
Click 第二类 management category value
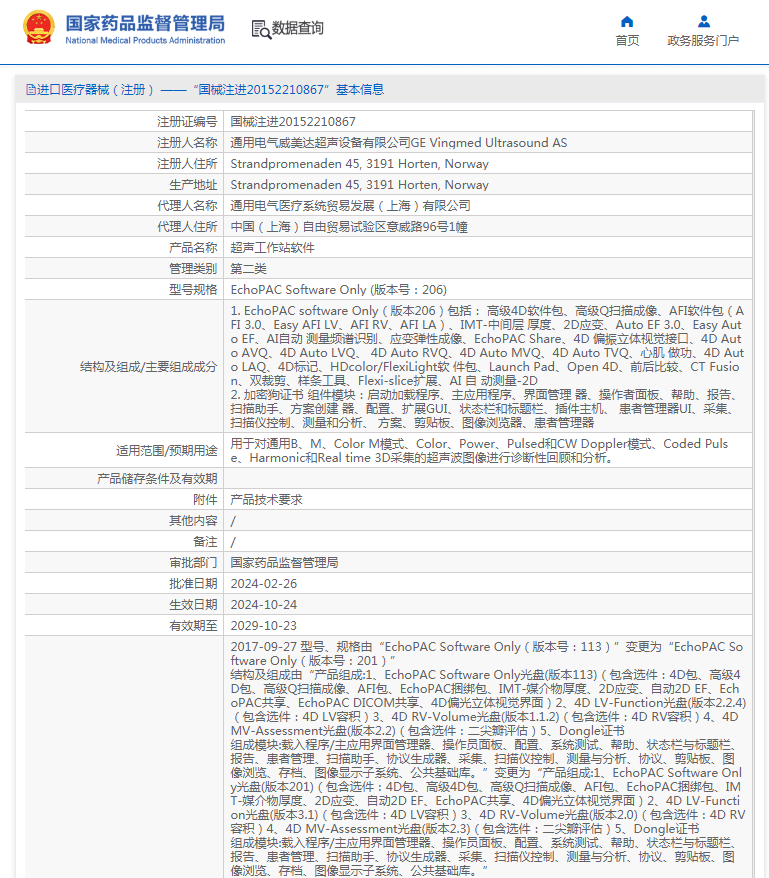pyautogui.click(x=248, y=269)
